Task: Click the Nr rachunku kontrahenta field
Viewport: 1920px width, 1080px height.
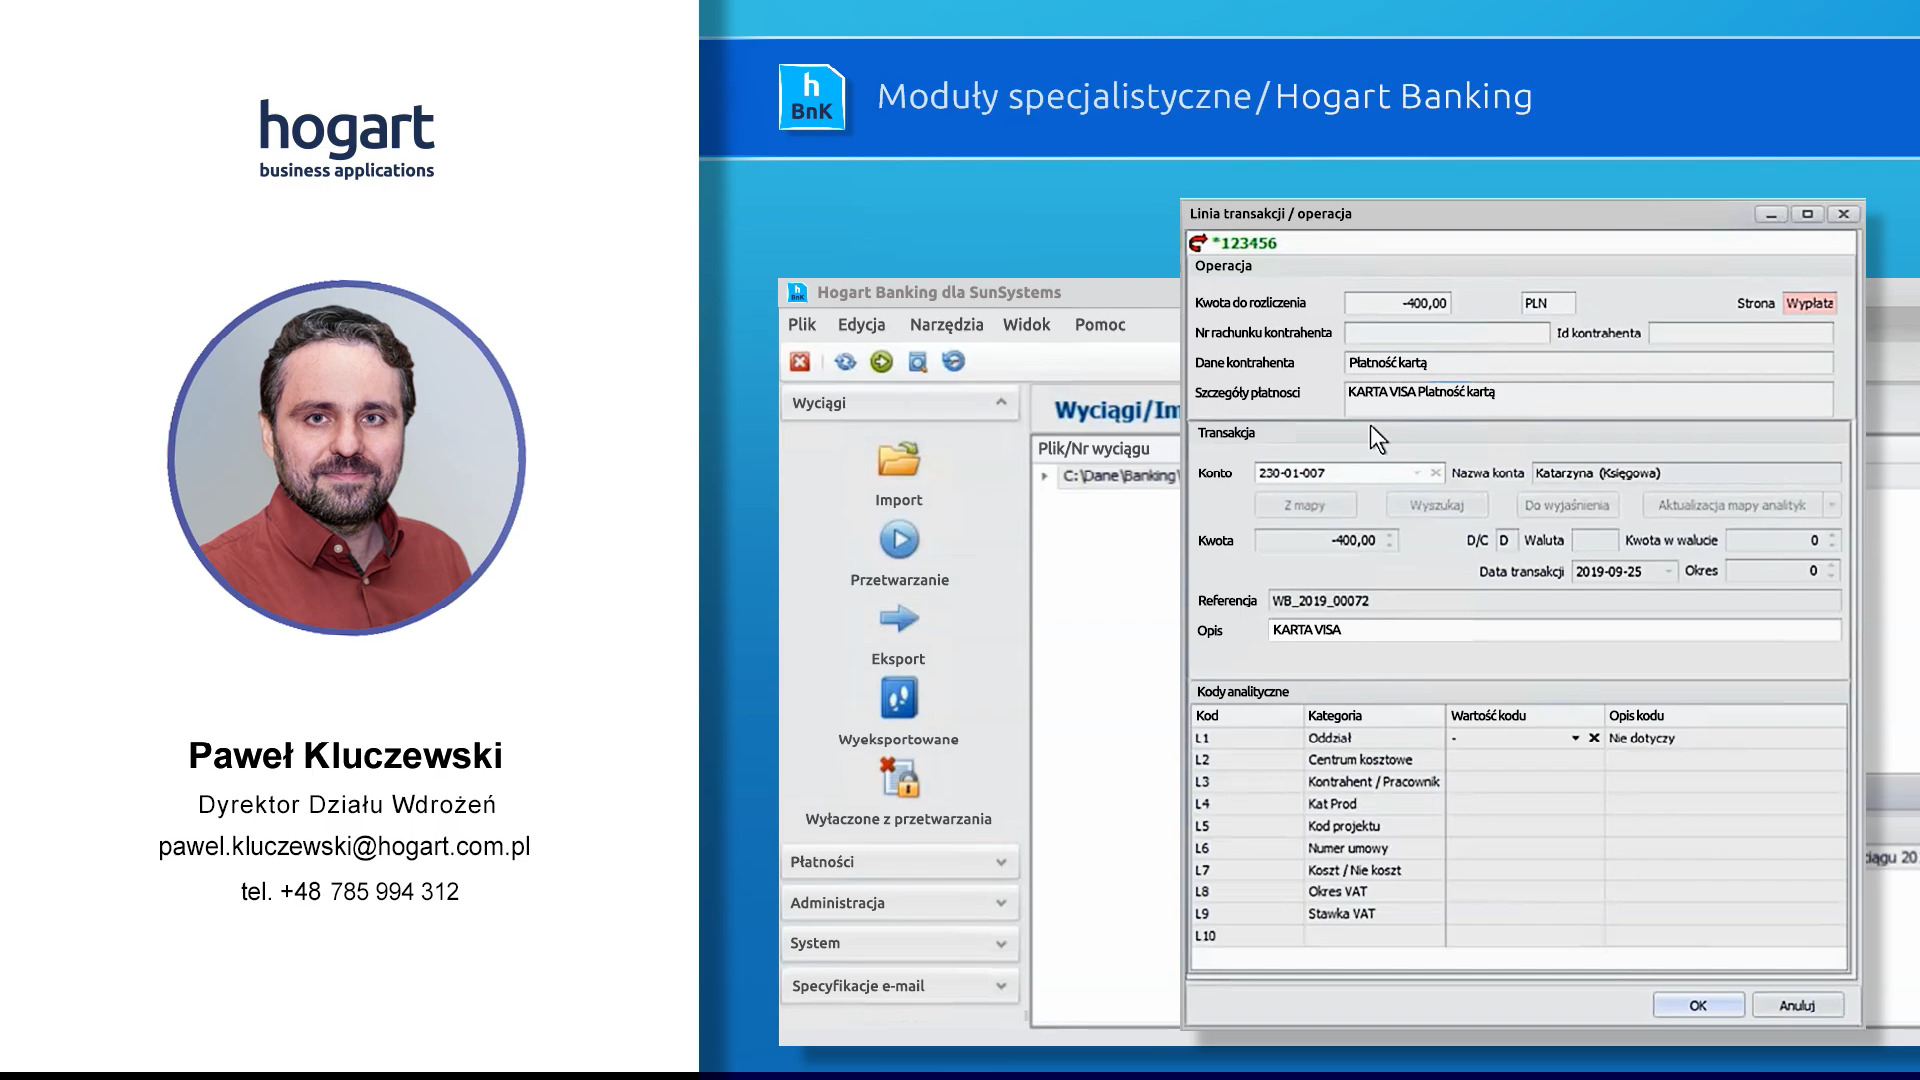Action: [x=1446, y=333]
